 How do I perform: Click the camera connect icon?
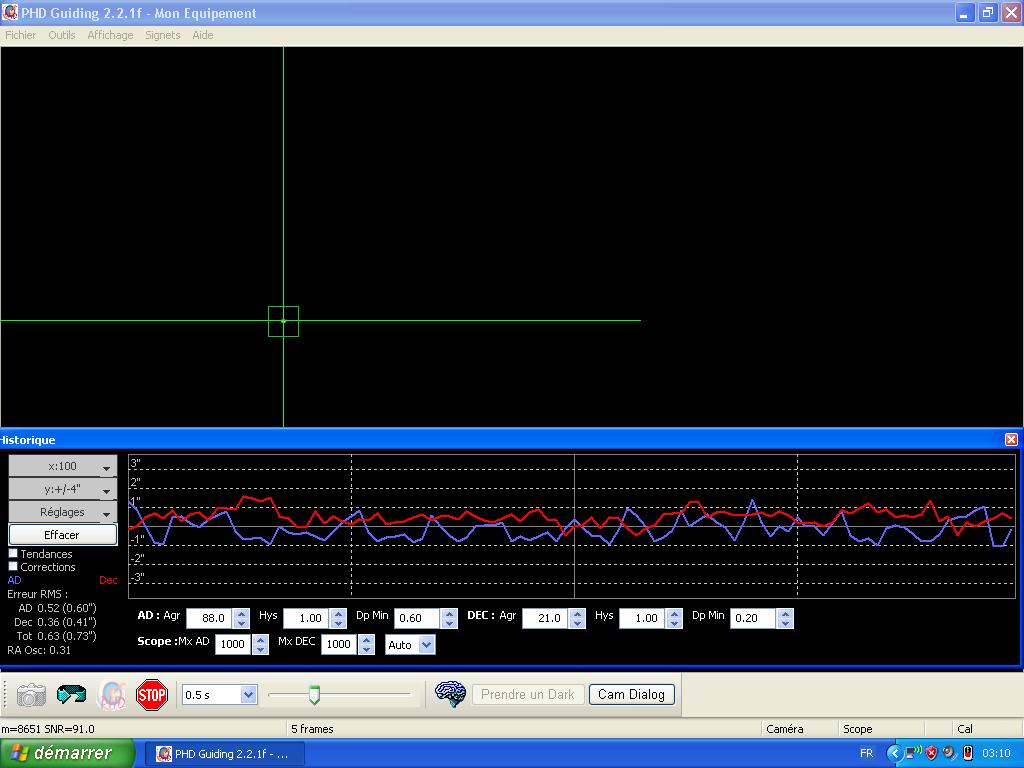click(x=31, y=694)
